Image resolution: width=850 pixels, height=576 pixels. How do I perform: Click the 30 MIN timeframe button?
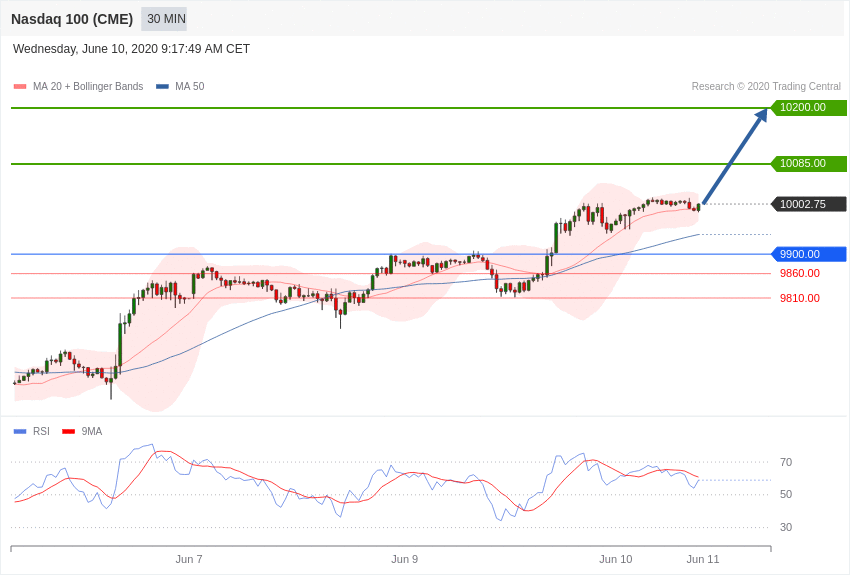pos(166,19)
